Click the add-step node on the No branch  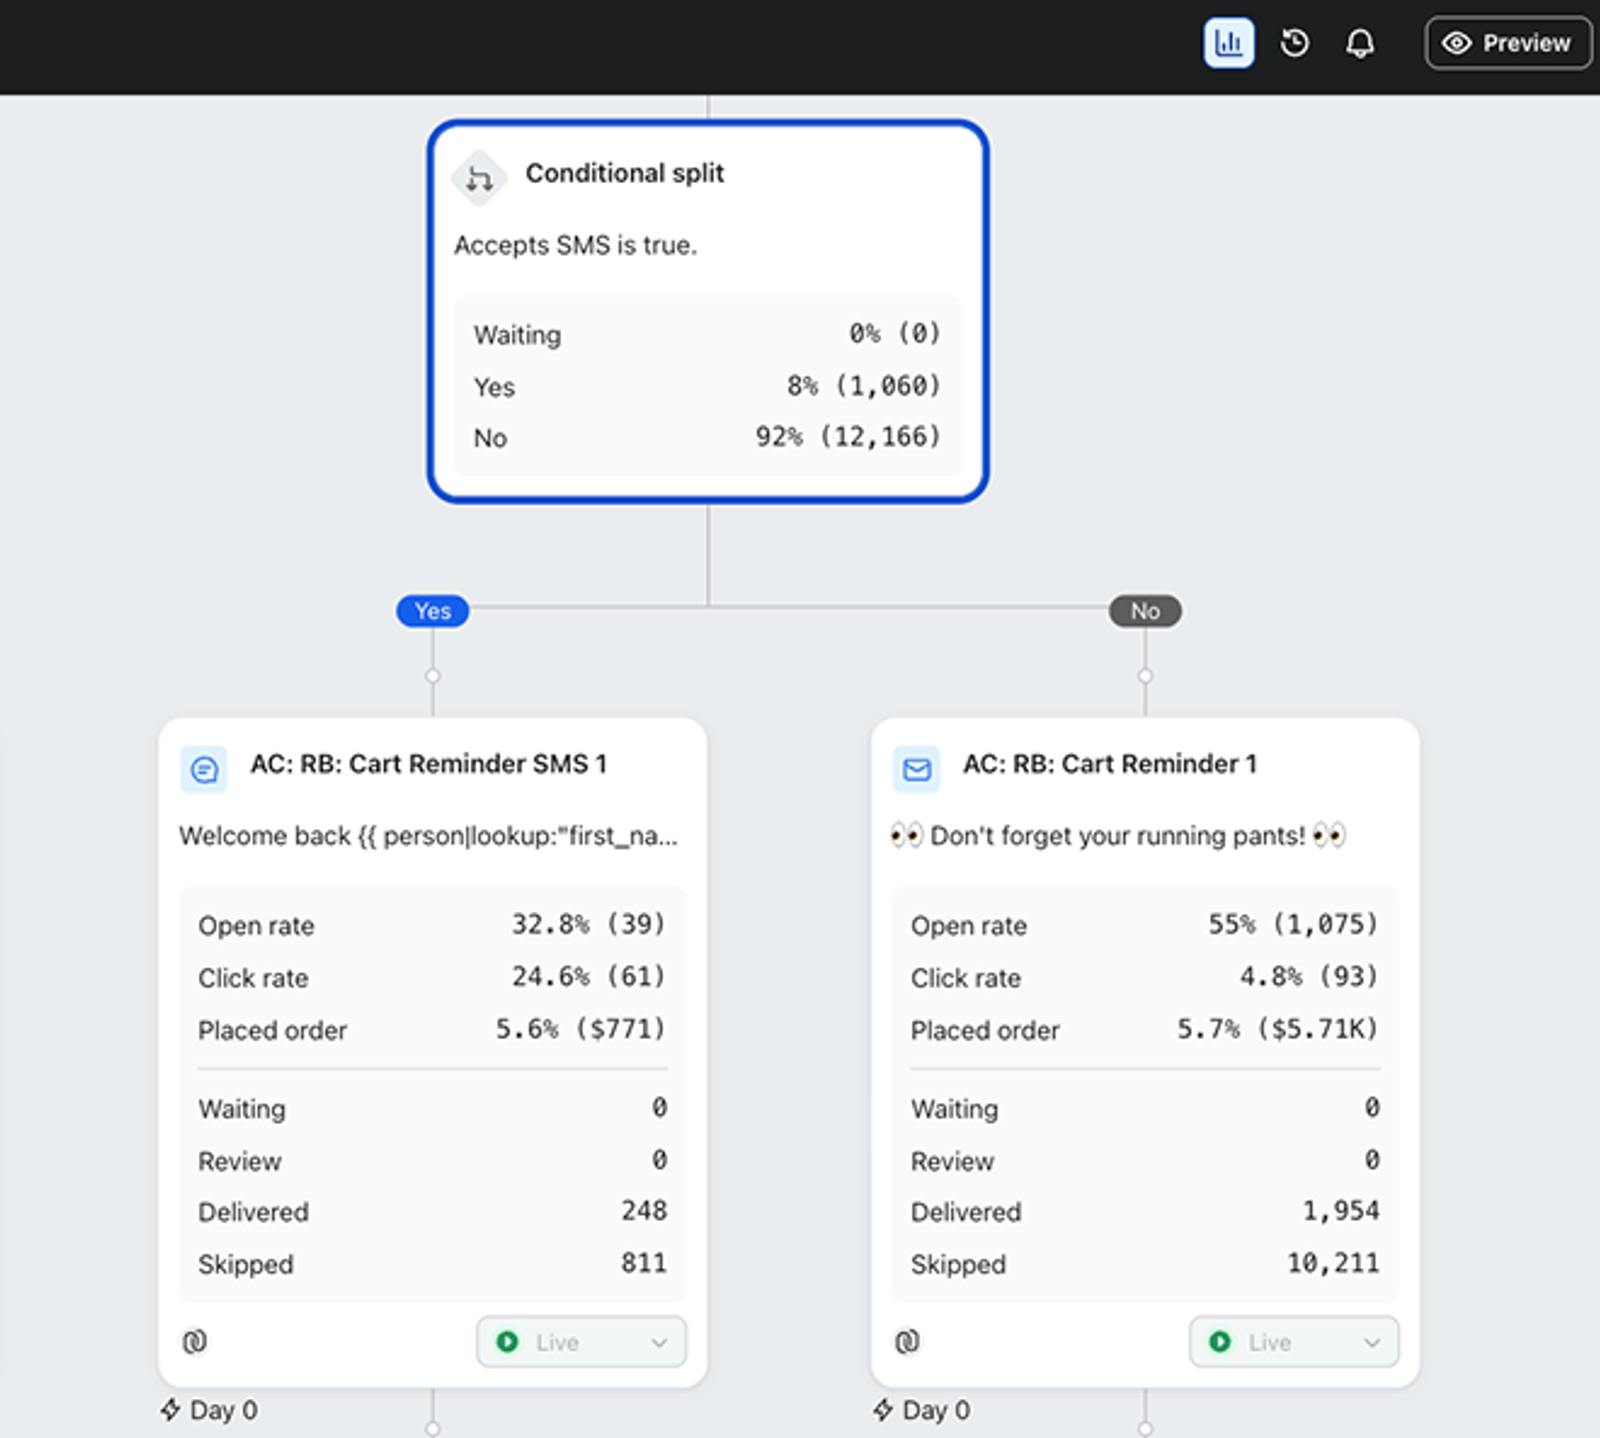click(1145, 676)
